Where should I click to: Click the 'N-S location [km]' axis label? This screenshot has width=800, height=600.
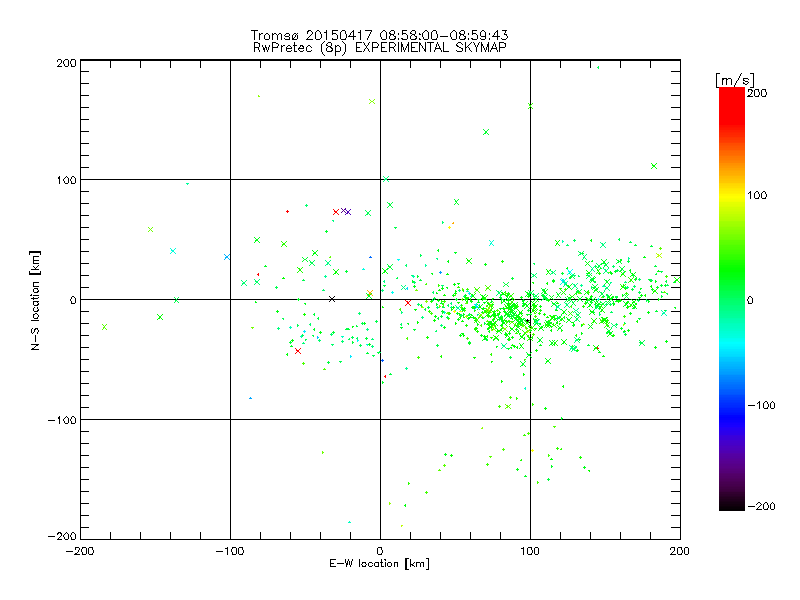coord(35,300)
